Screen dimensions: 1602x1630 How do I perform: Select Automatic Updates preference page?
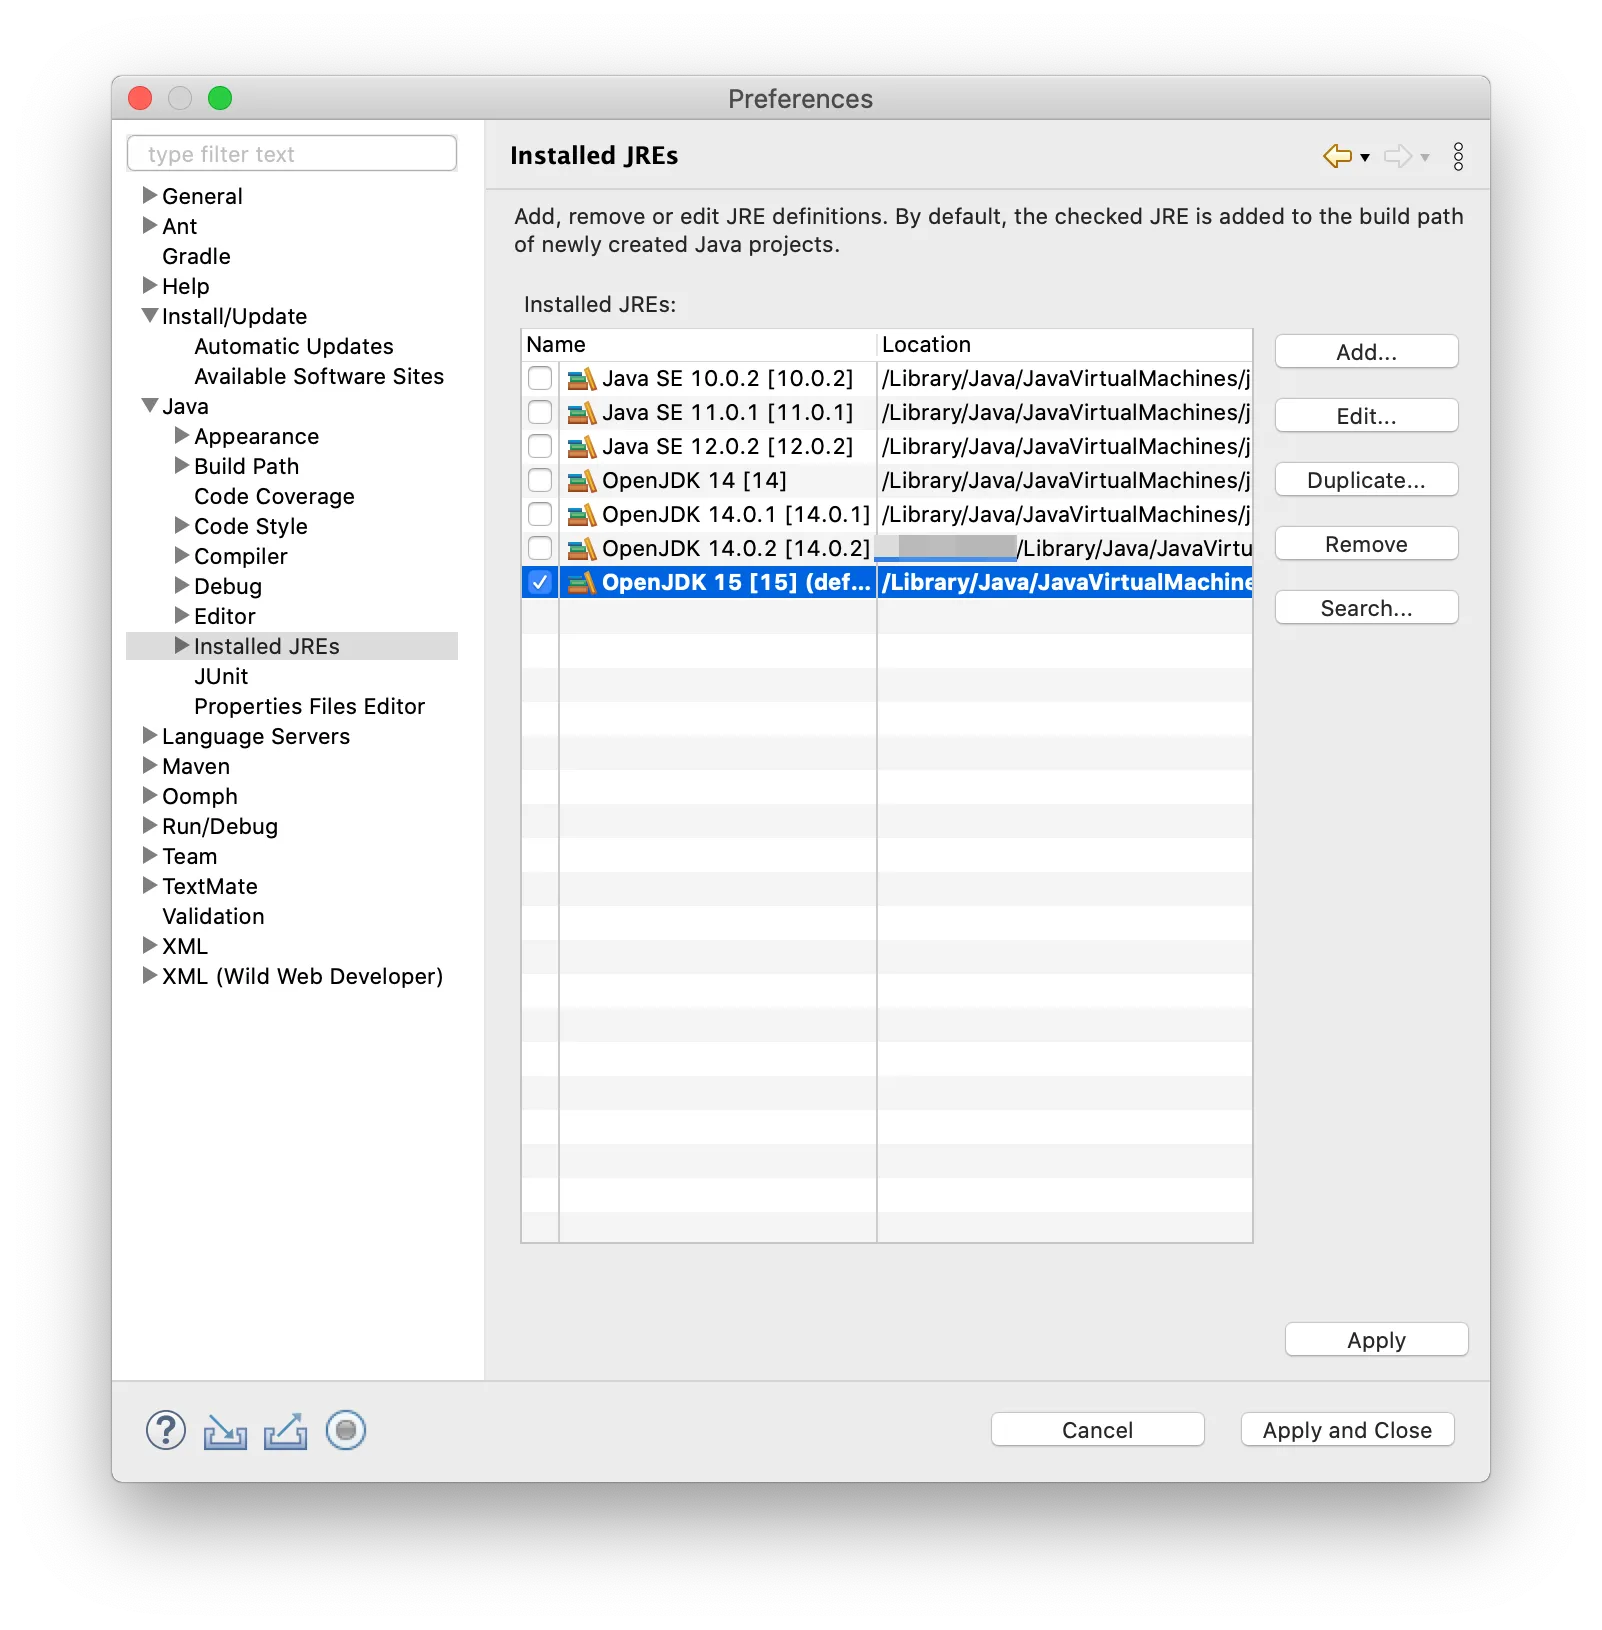pyautogui.click(x=294, y=347)
